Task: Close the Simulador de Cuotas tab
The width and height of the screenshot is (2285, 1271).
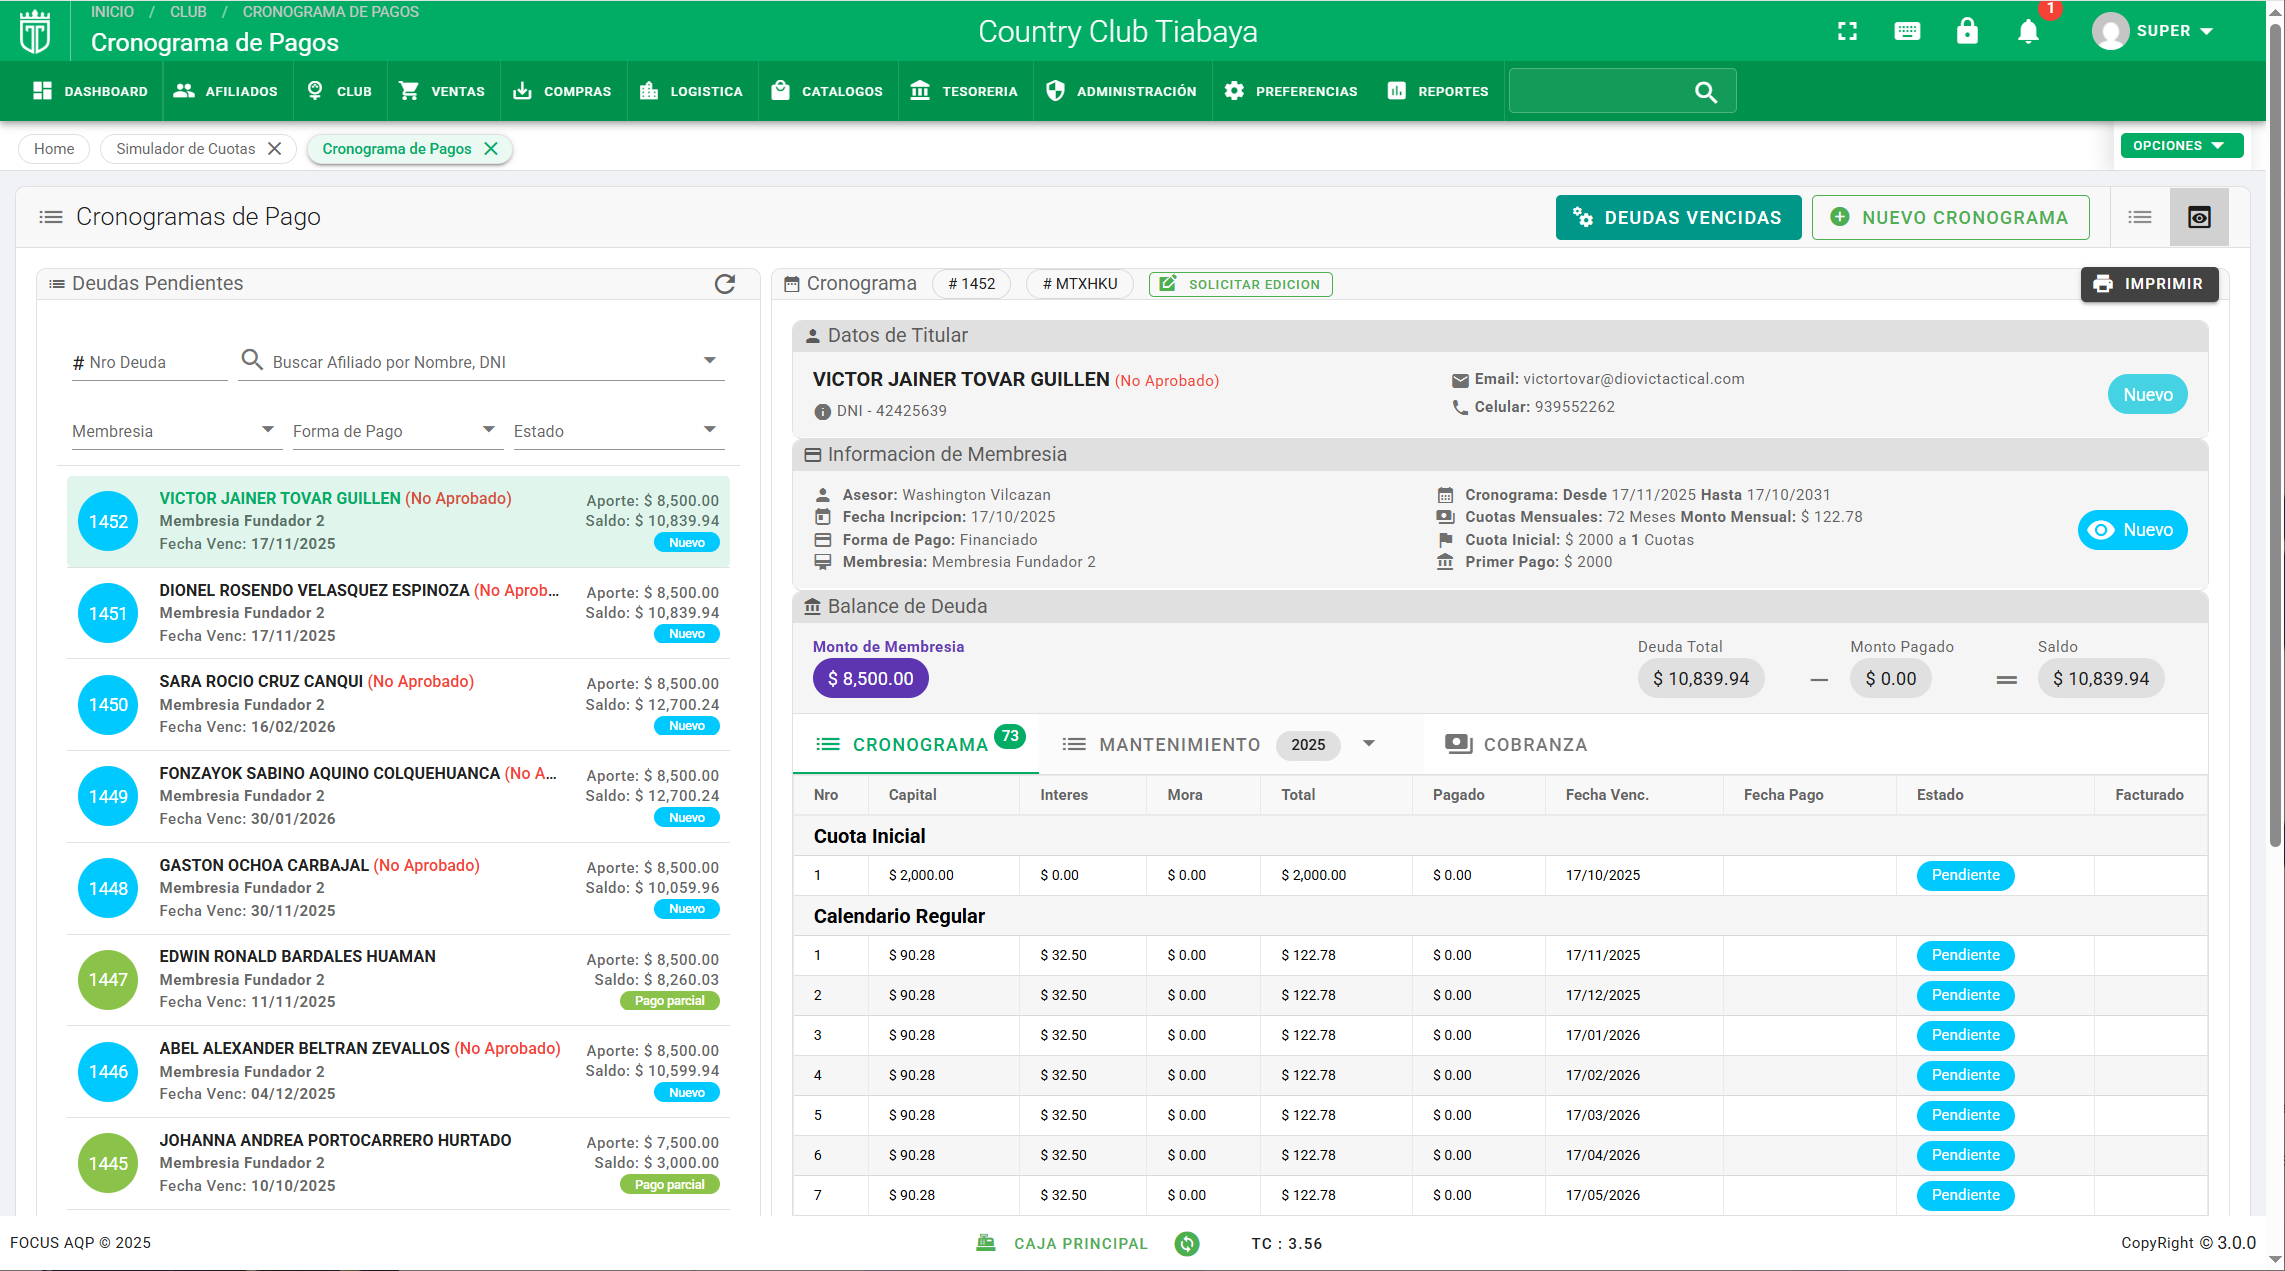Action: coord(275,149)
